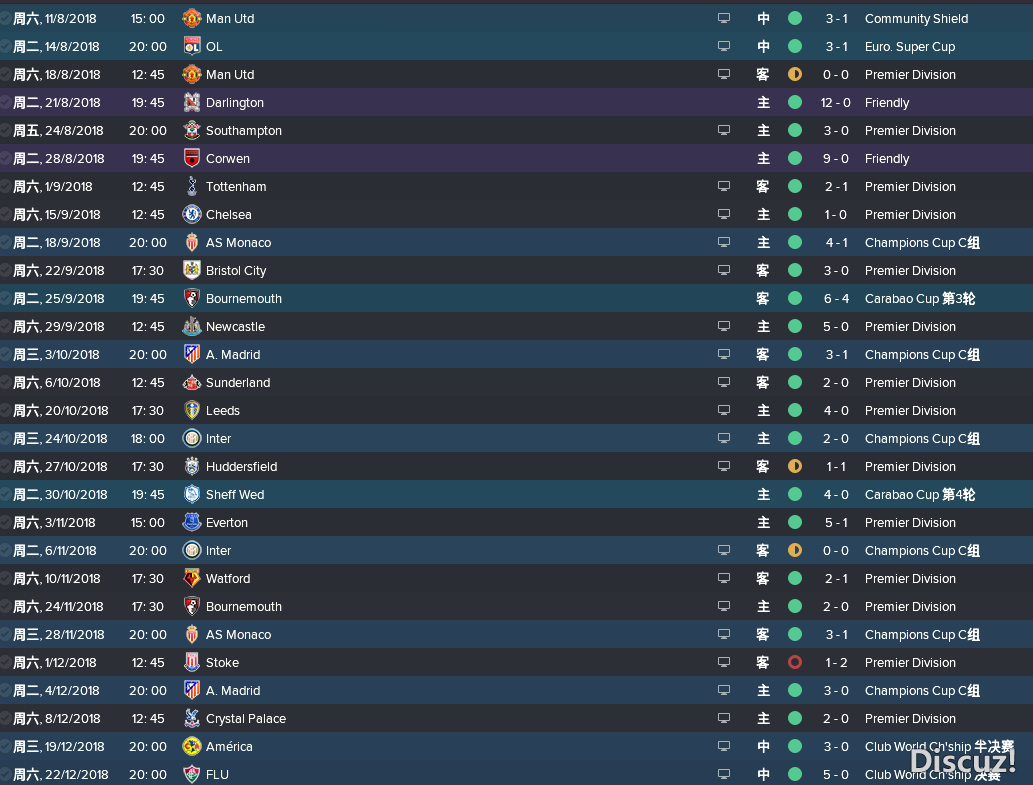Viewport: 1033px width, 785px height.
Task: Toggle the checkmark beside 1/12/2018 fixture
Action: tap(5, 663)
